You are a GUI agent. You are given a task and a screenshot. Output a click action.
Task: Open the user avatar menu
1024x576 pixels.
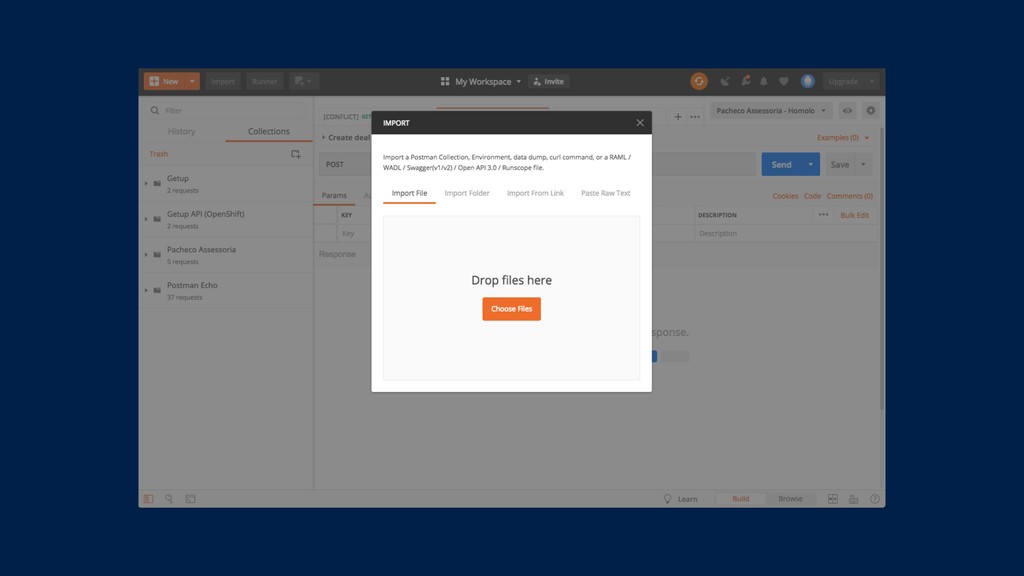pyautogui.click(x=808, y=82)
